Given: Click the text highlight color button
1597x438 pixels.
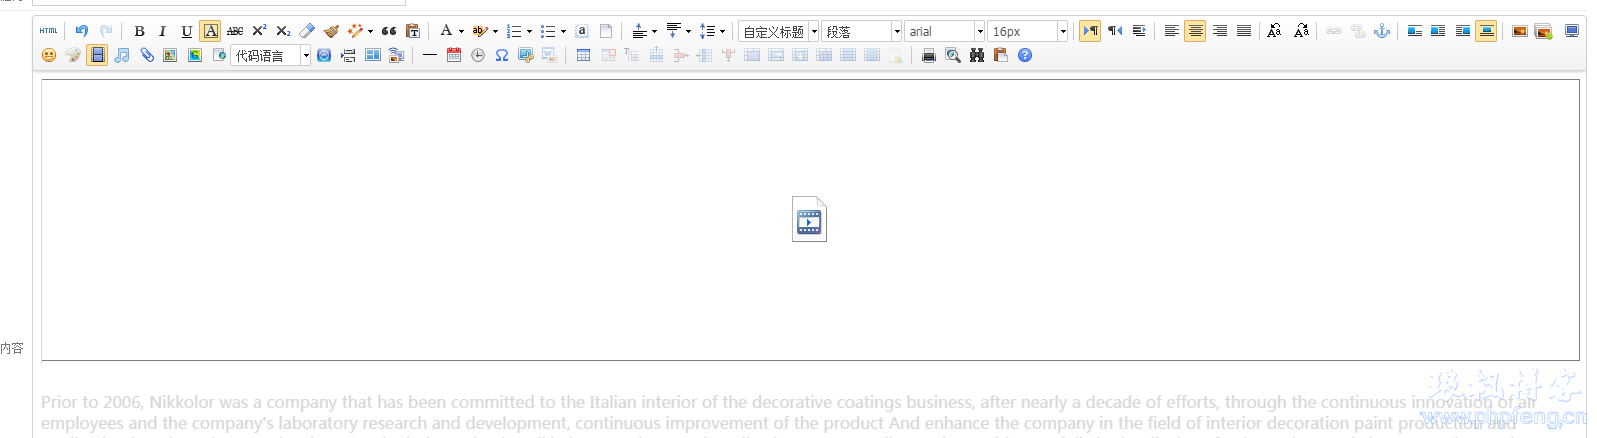Looking at the screenshot, I should point(480,31).
